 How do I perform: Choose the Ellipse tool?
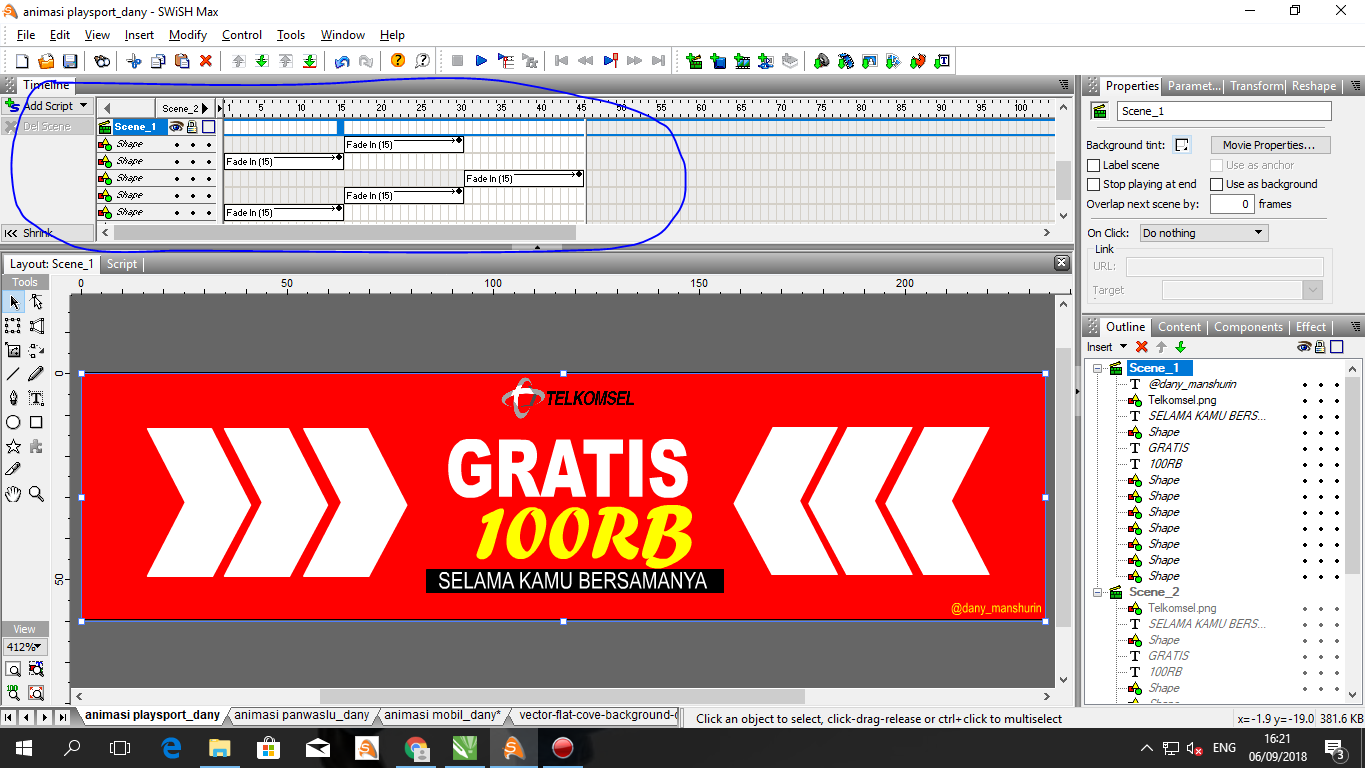coord(14,422)
